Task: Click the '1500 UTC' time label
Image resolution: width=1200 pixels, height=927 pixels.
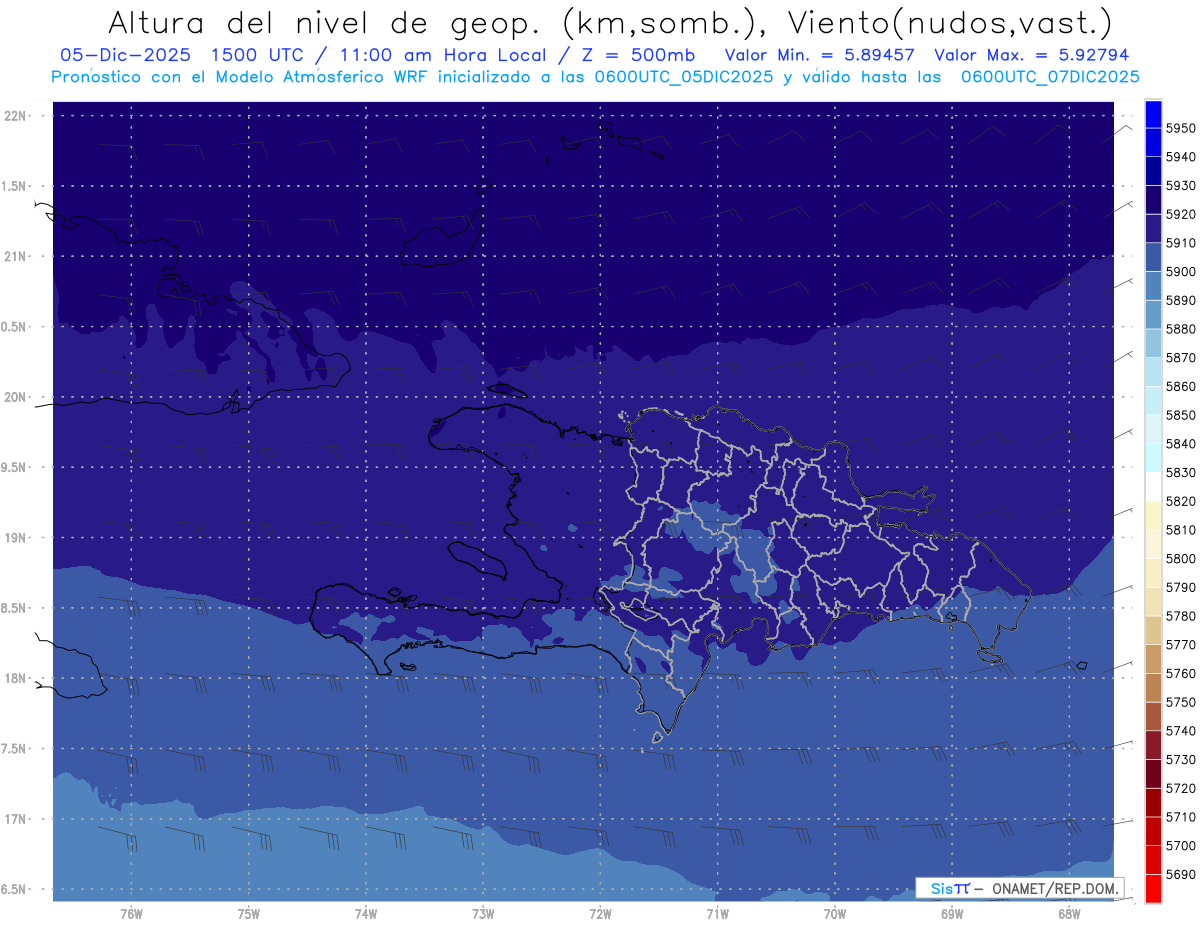Action: tap(257, 56)
